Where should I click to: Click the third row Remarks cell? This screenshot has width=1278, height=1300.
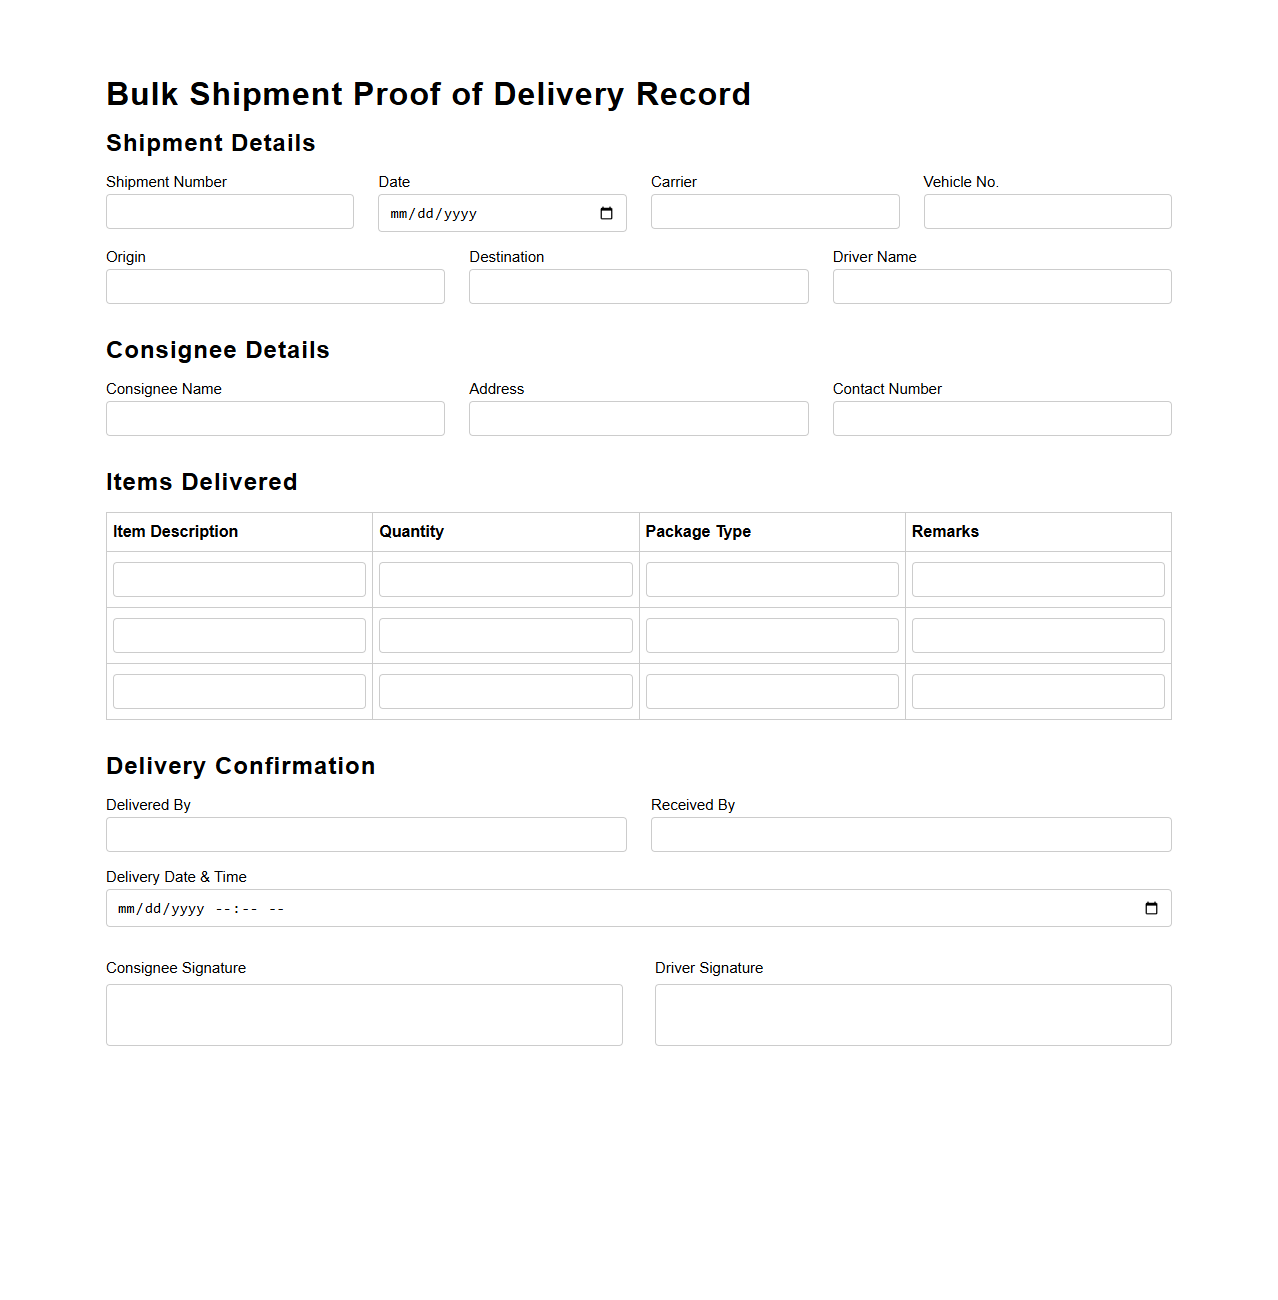pyautogui.click(x=1037, y=691)
